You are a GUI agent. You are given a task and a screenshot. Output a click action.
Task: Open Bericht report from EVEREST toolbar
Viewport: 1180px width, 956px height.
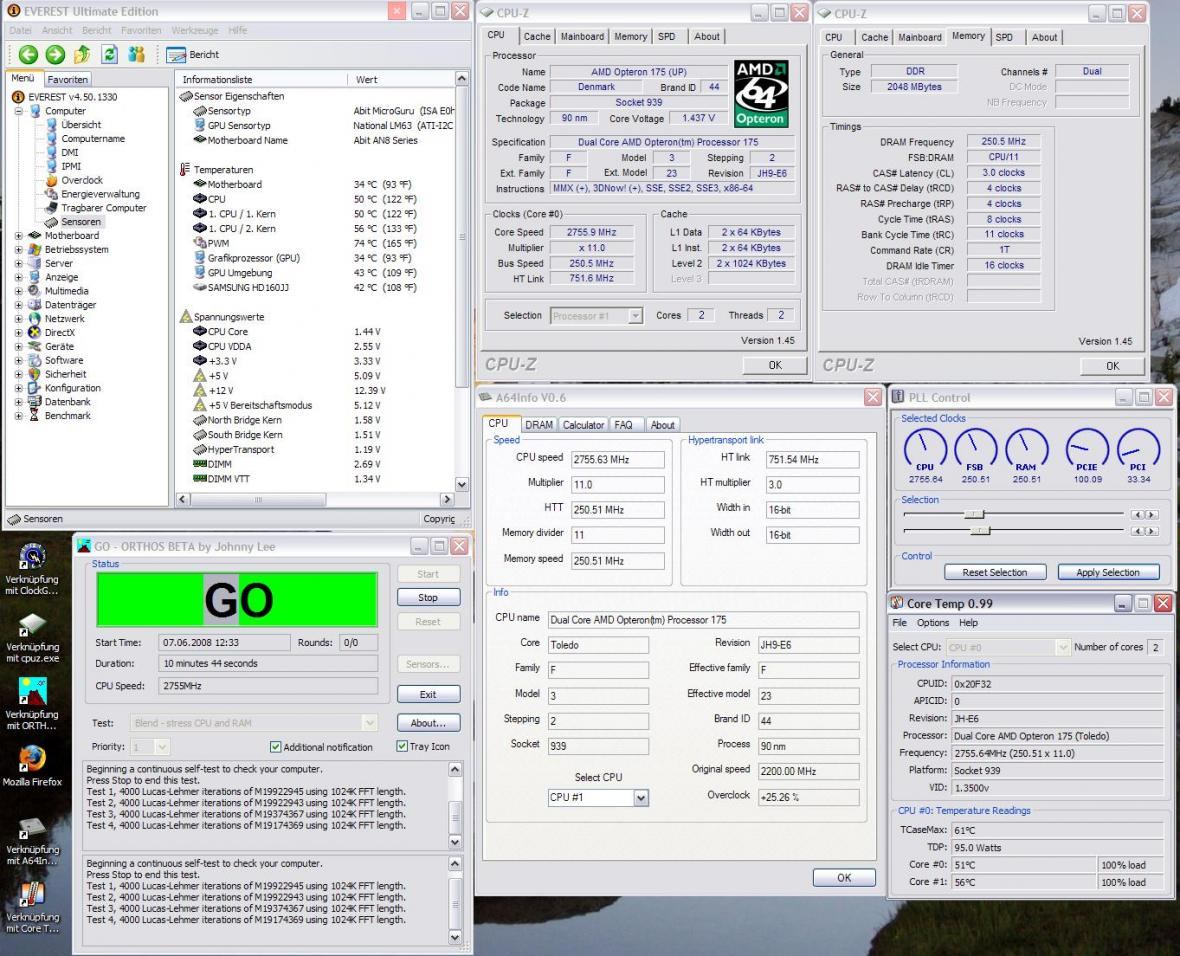[193, 55]
